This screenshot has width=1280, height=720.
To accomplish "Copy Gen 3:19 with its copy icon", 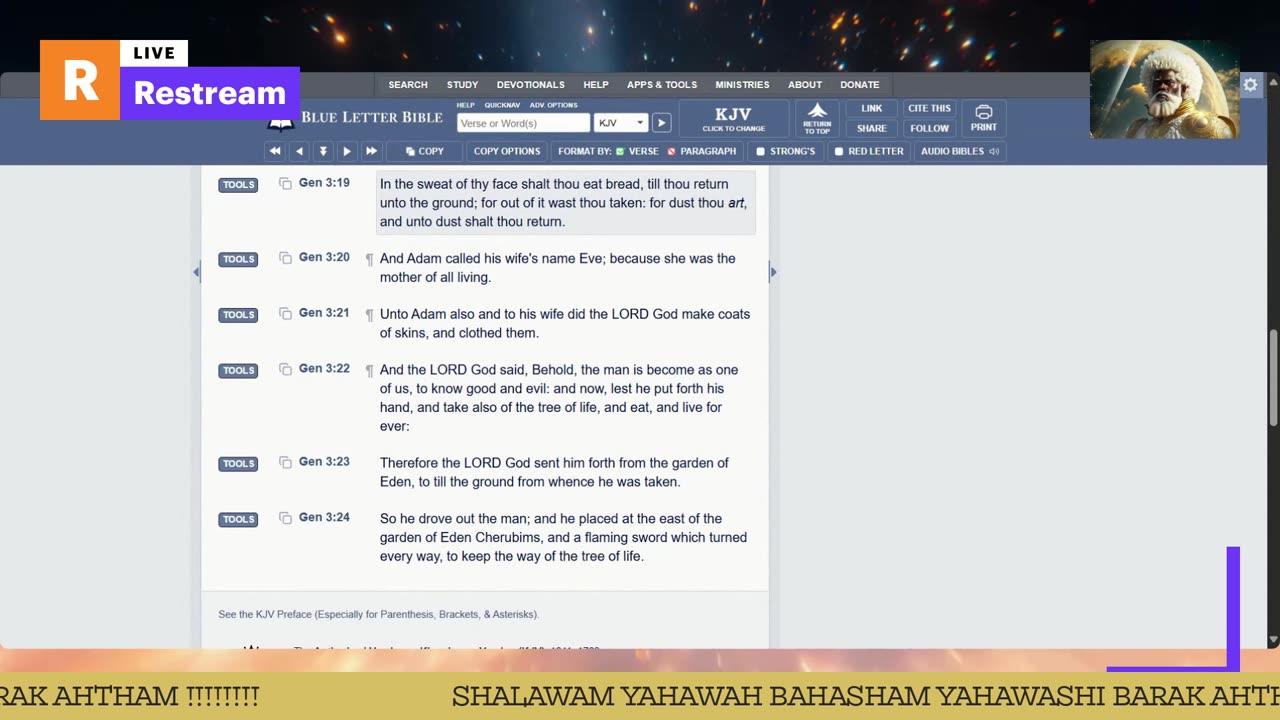I will pyautogui.click(x=285, y=184).
